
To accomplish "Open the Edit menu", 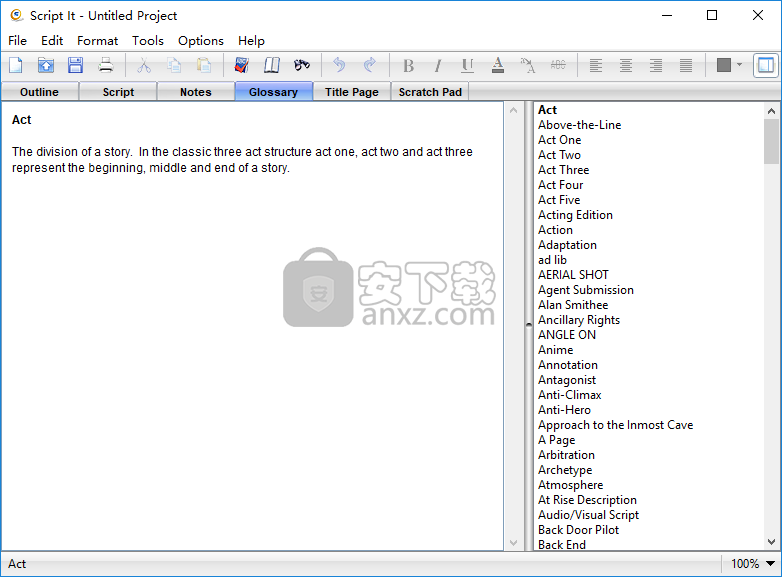I will 52,40.
